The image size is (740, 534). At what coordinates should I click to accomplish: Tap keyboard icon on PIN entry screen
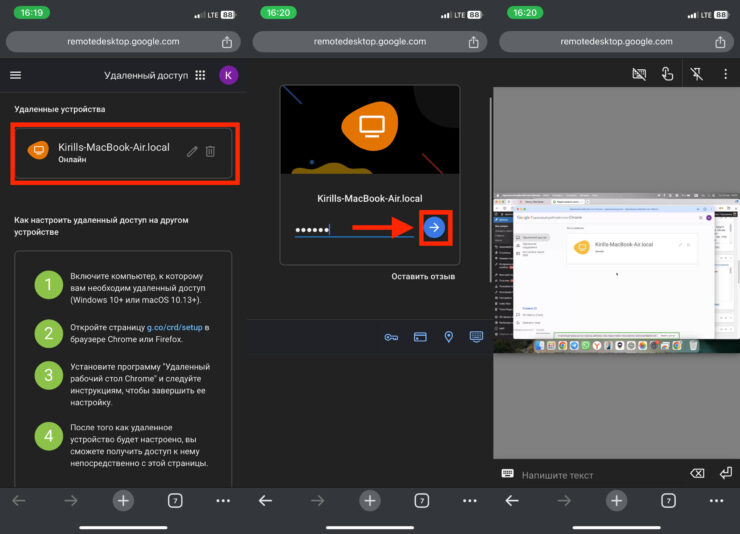[x=477, y=336]
